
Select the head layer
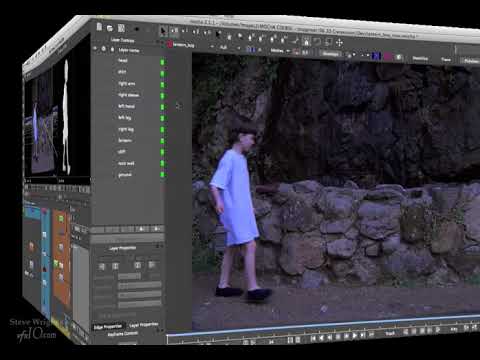point(123,61)
